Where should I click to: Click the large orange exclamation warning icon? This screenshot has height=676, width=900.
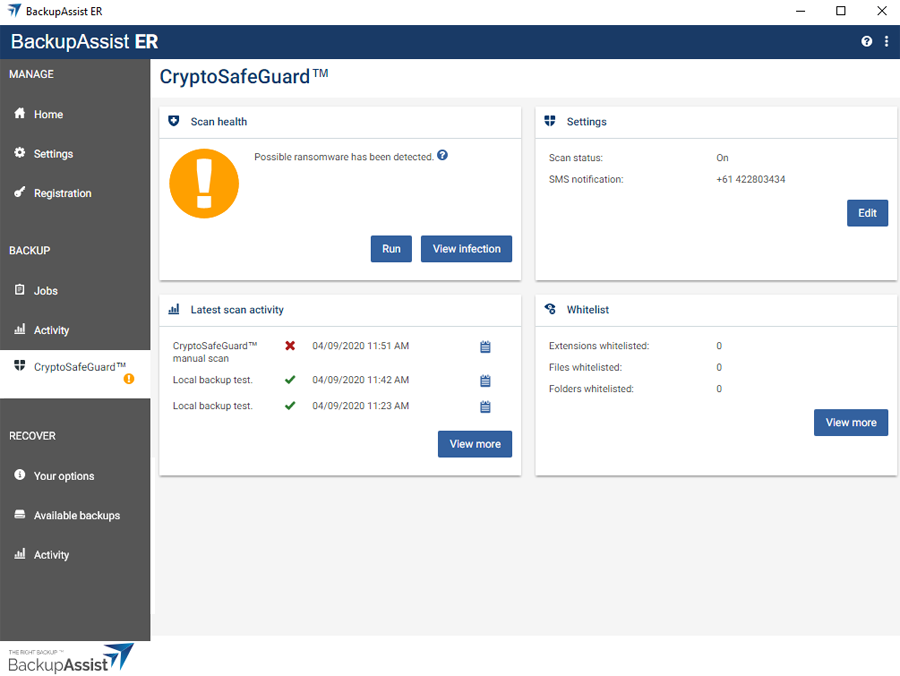coord(204,184)
